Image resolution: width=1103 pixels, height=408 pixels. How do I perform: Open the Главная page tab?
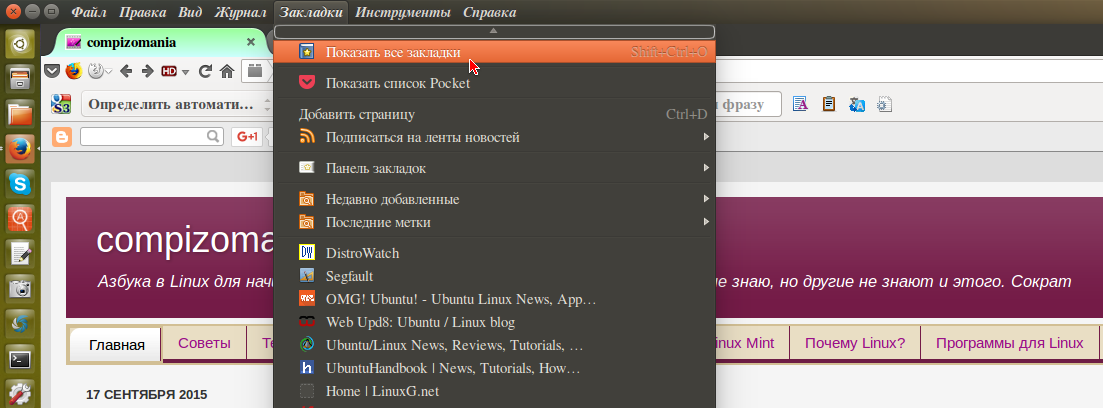tap(117, 345)
